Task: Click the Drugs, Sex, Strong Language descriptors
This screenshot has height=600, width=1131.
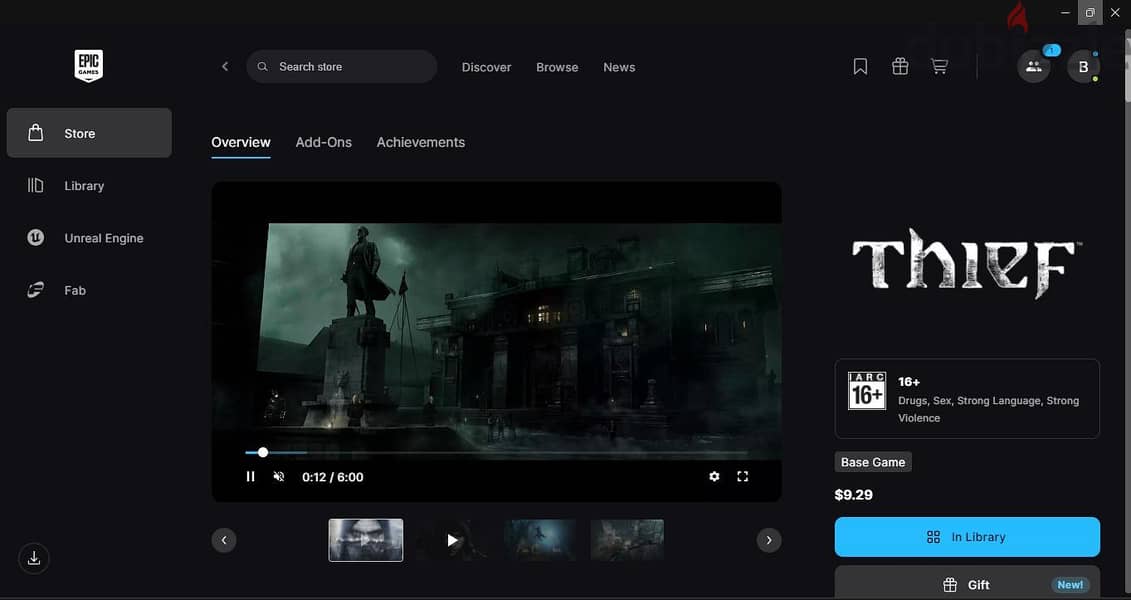Action: (988, 409)
